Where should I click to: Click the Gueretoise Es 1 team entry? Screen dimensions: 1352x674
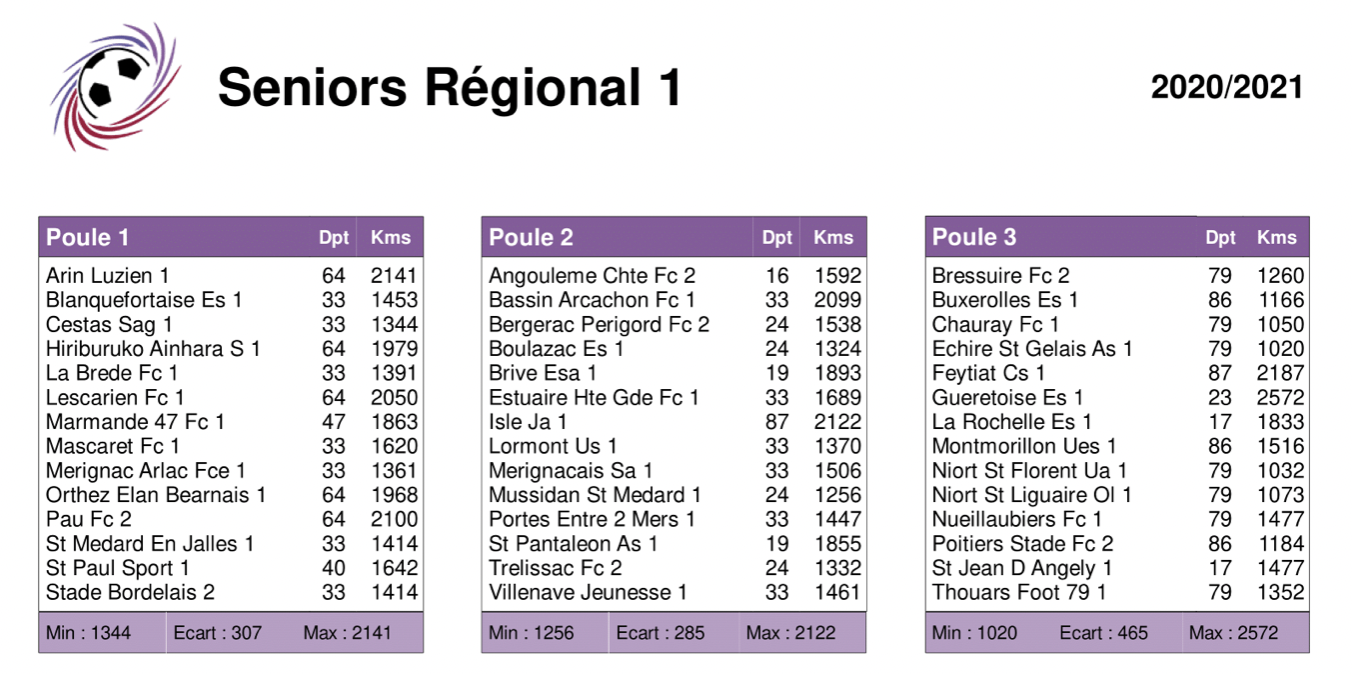click(x=1007, y=397)
